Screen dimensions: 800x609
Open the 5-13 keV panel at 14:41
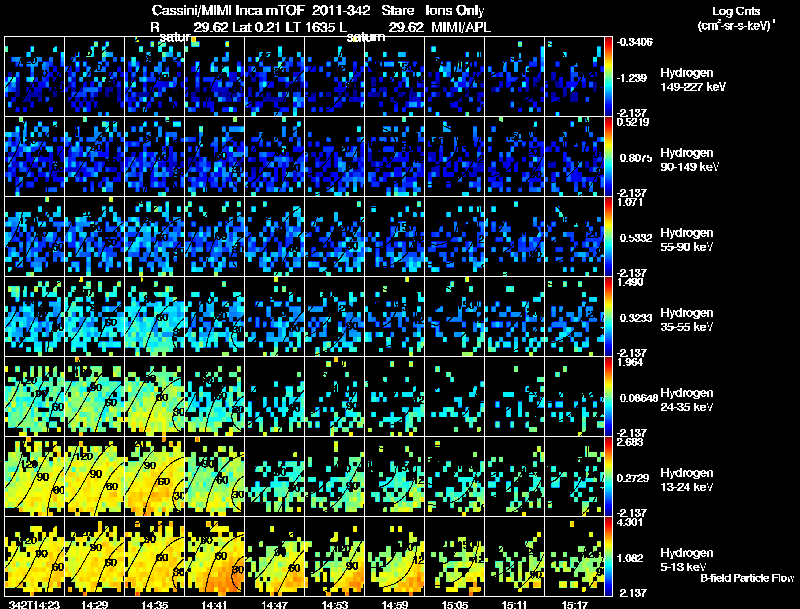click(x=215, y=556)
